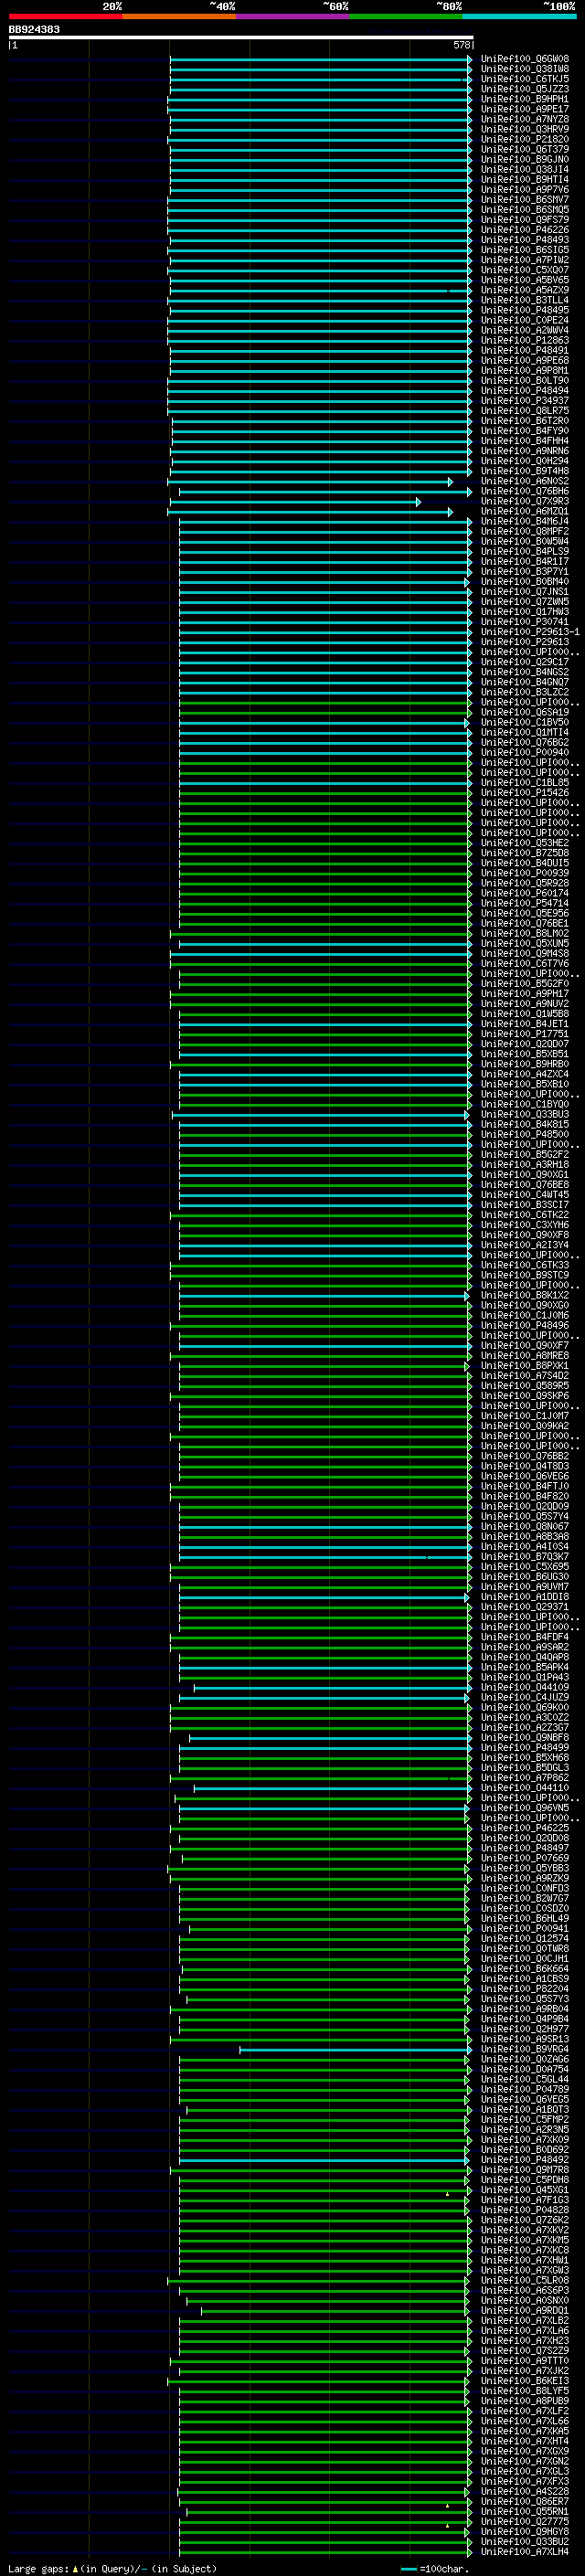Open hit UniRef100_Q6T379
This screenshot has height=2576, width=585.
click(525, 150)
